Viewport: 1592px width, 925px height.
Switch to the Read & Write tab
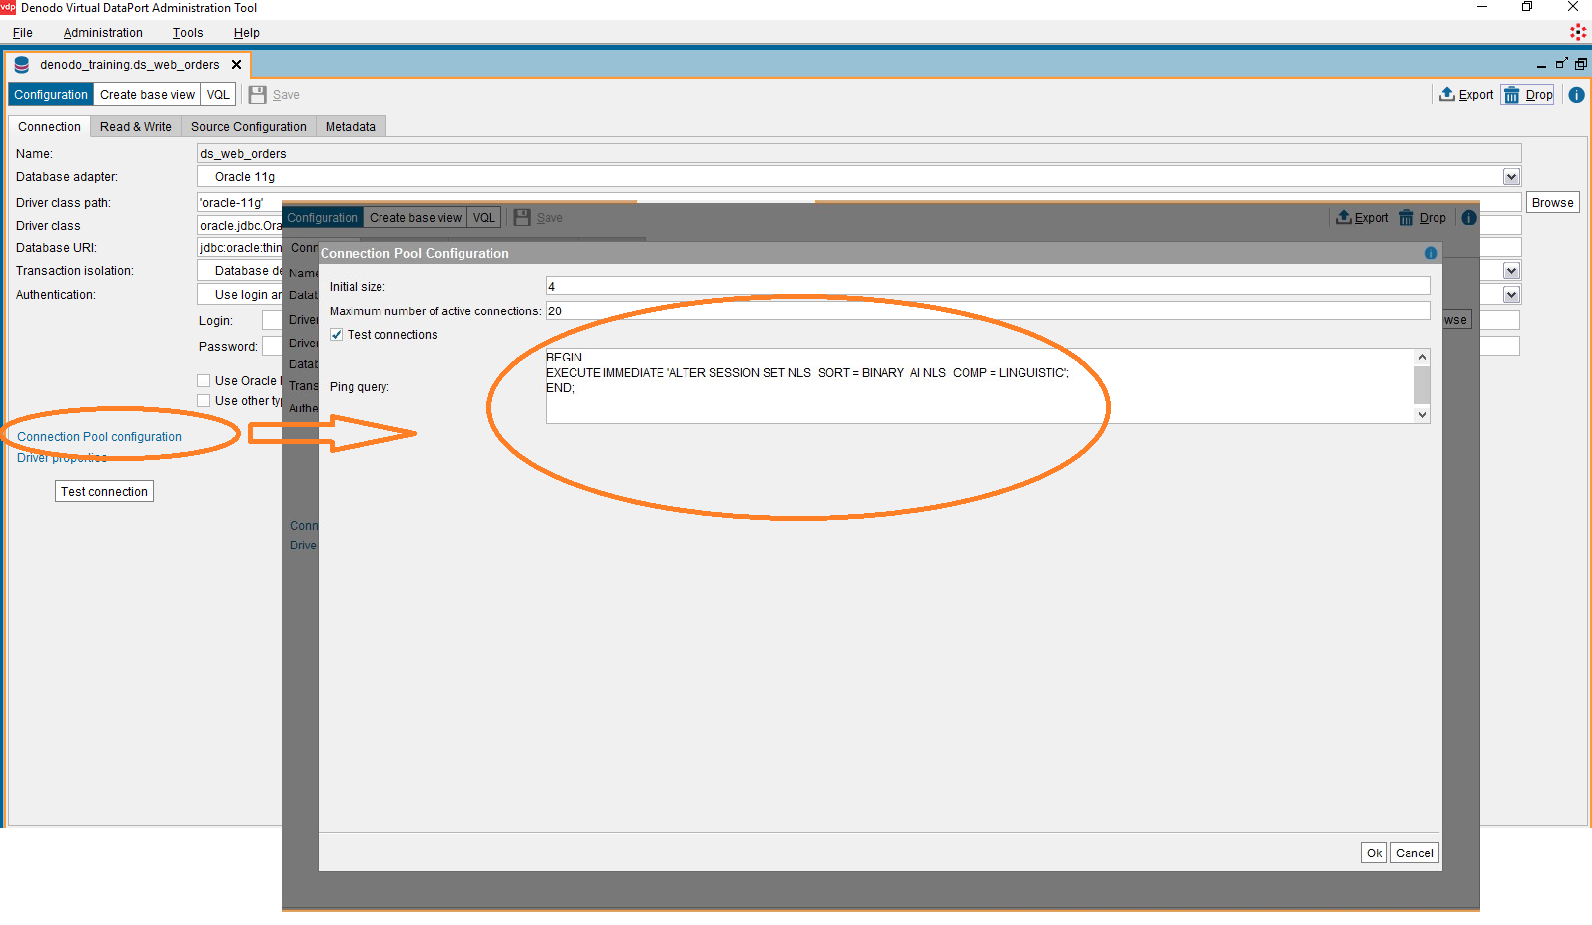pyautogui.click(x=136, y=127)
